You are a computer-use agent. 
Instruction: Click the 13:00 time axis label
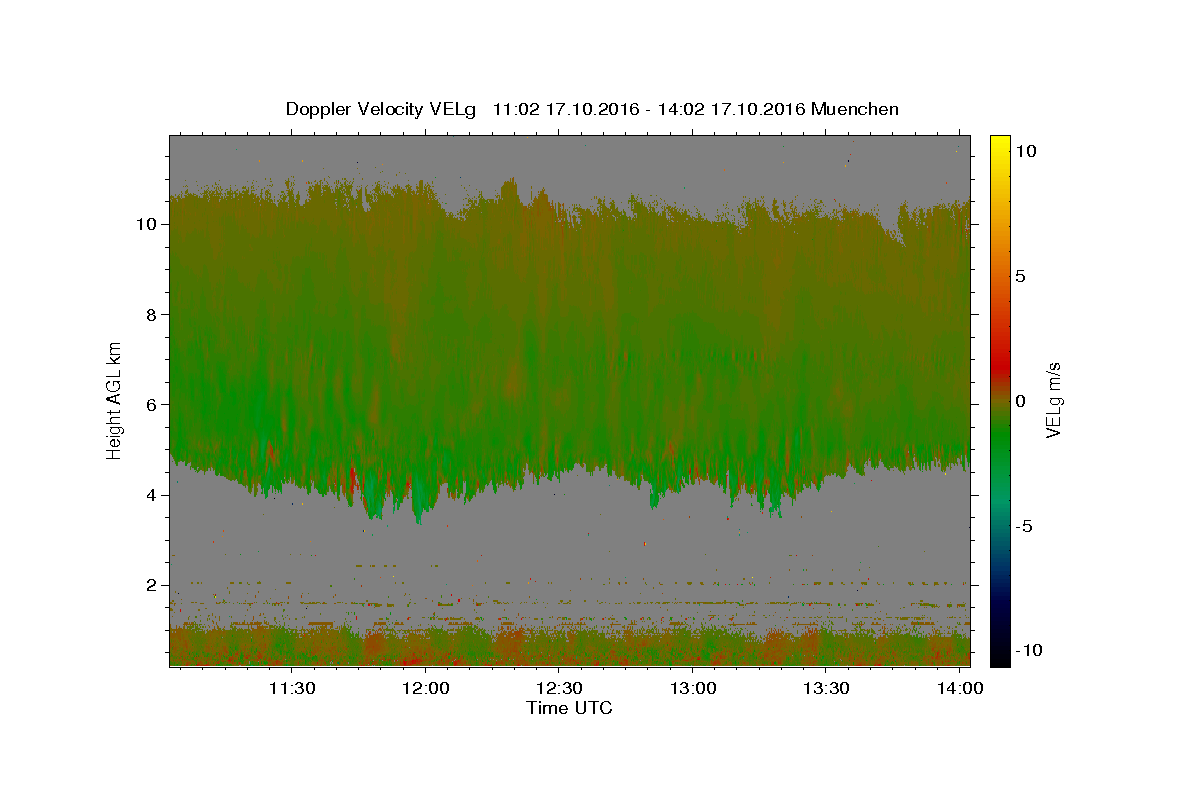tap(692, 688)
